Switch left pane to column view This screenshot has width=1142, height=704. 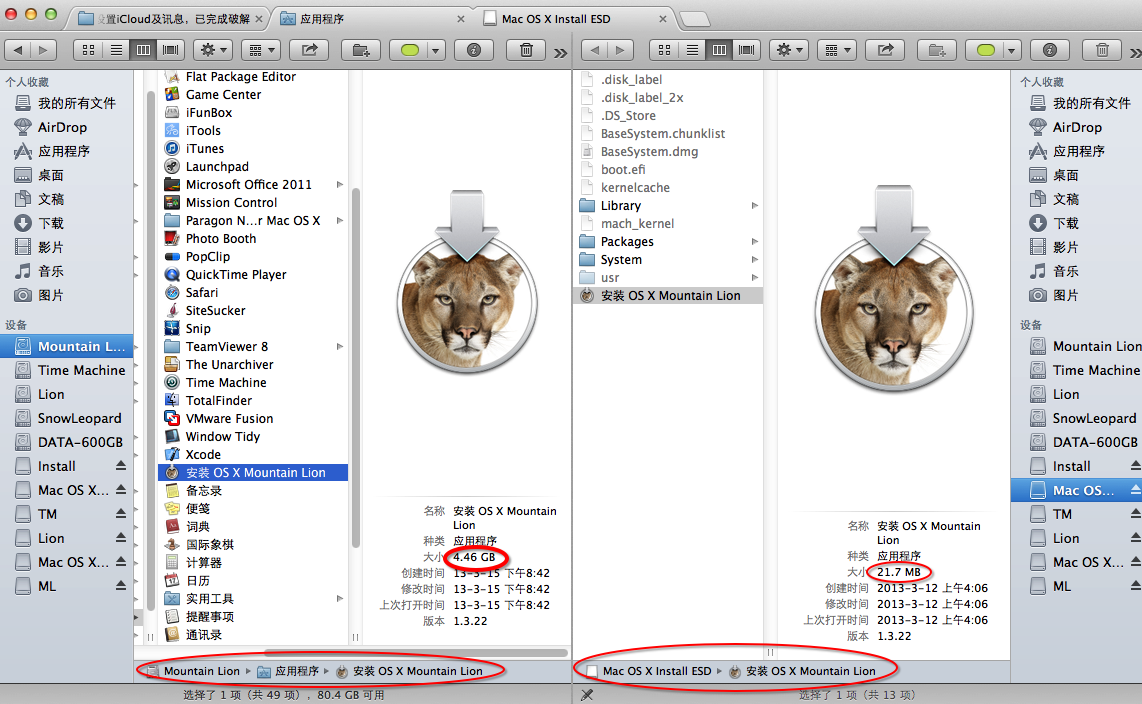[143, 50]
